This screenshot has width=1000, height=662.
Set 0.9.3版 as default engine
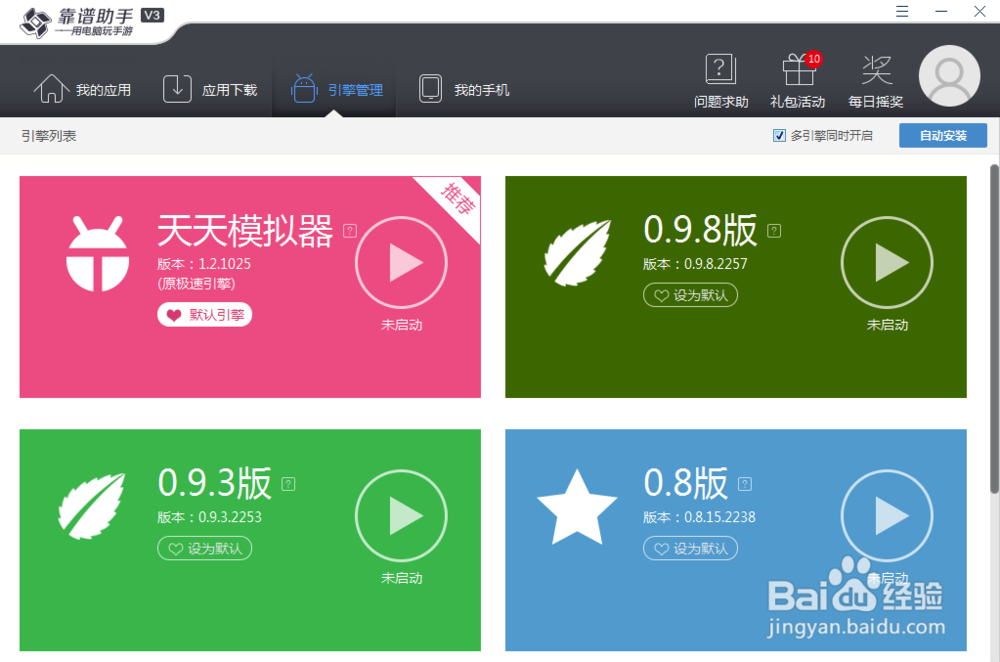pos(205,548)
